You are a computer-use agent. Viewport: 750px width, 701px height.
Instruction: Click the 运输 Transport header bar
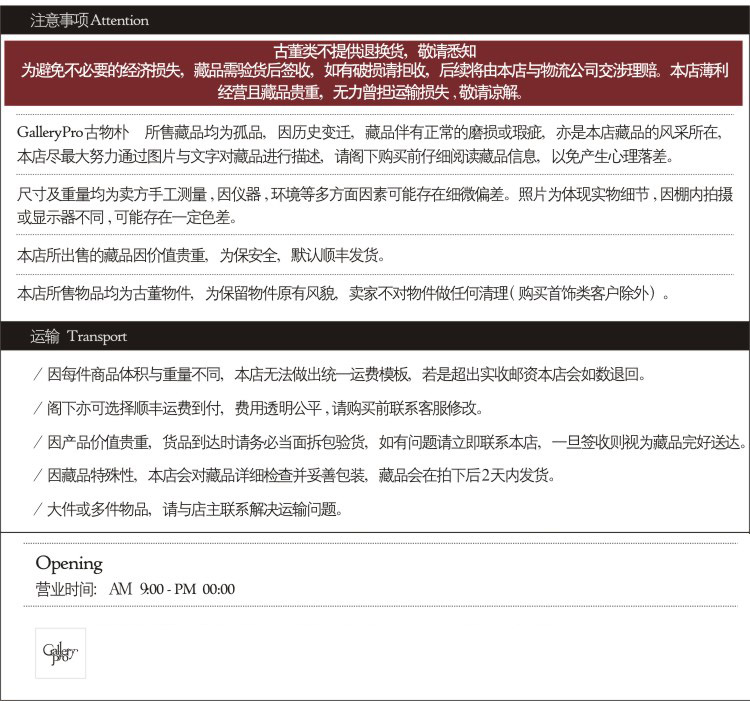(375, 336)
